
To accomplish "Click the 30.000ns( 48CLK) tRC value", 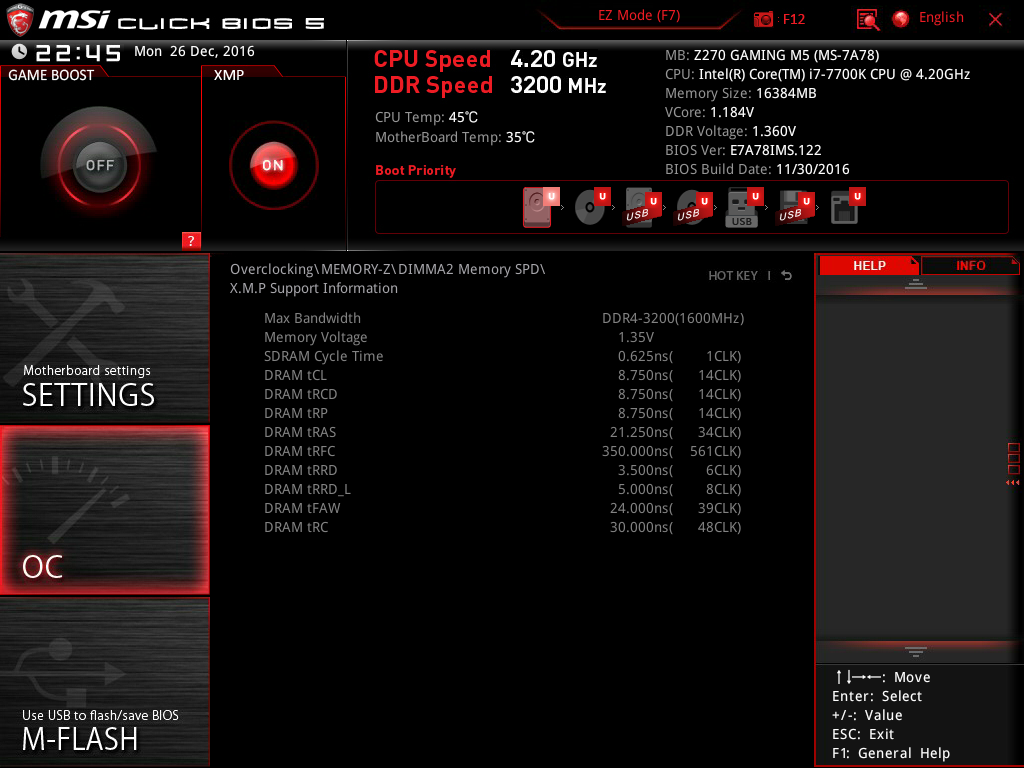I will 675,526.
